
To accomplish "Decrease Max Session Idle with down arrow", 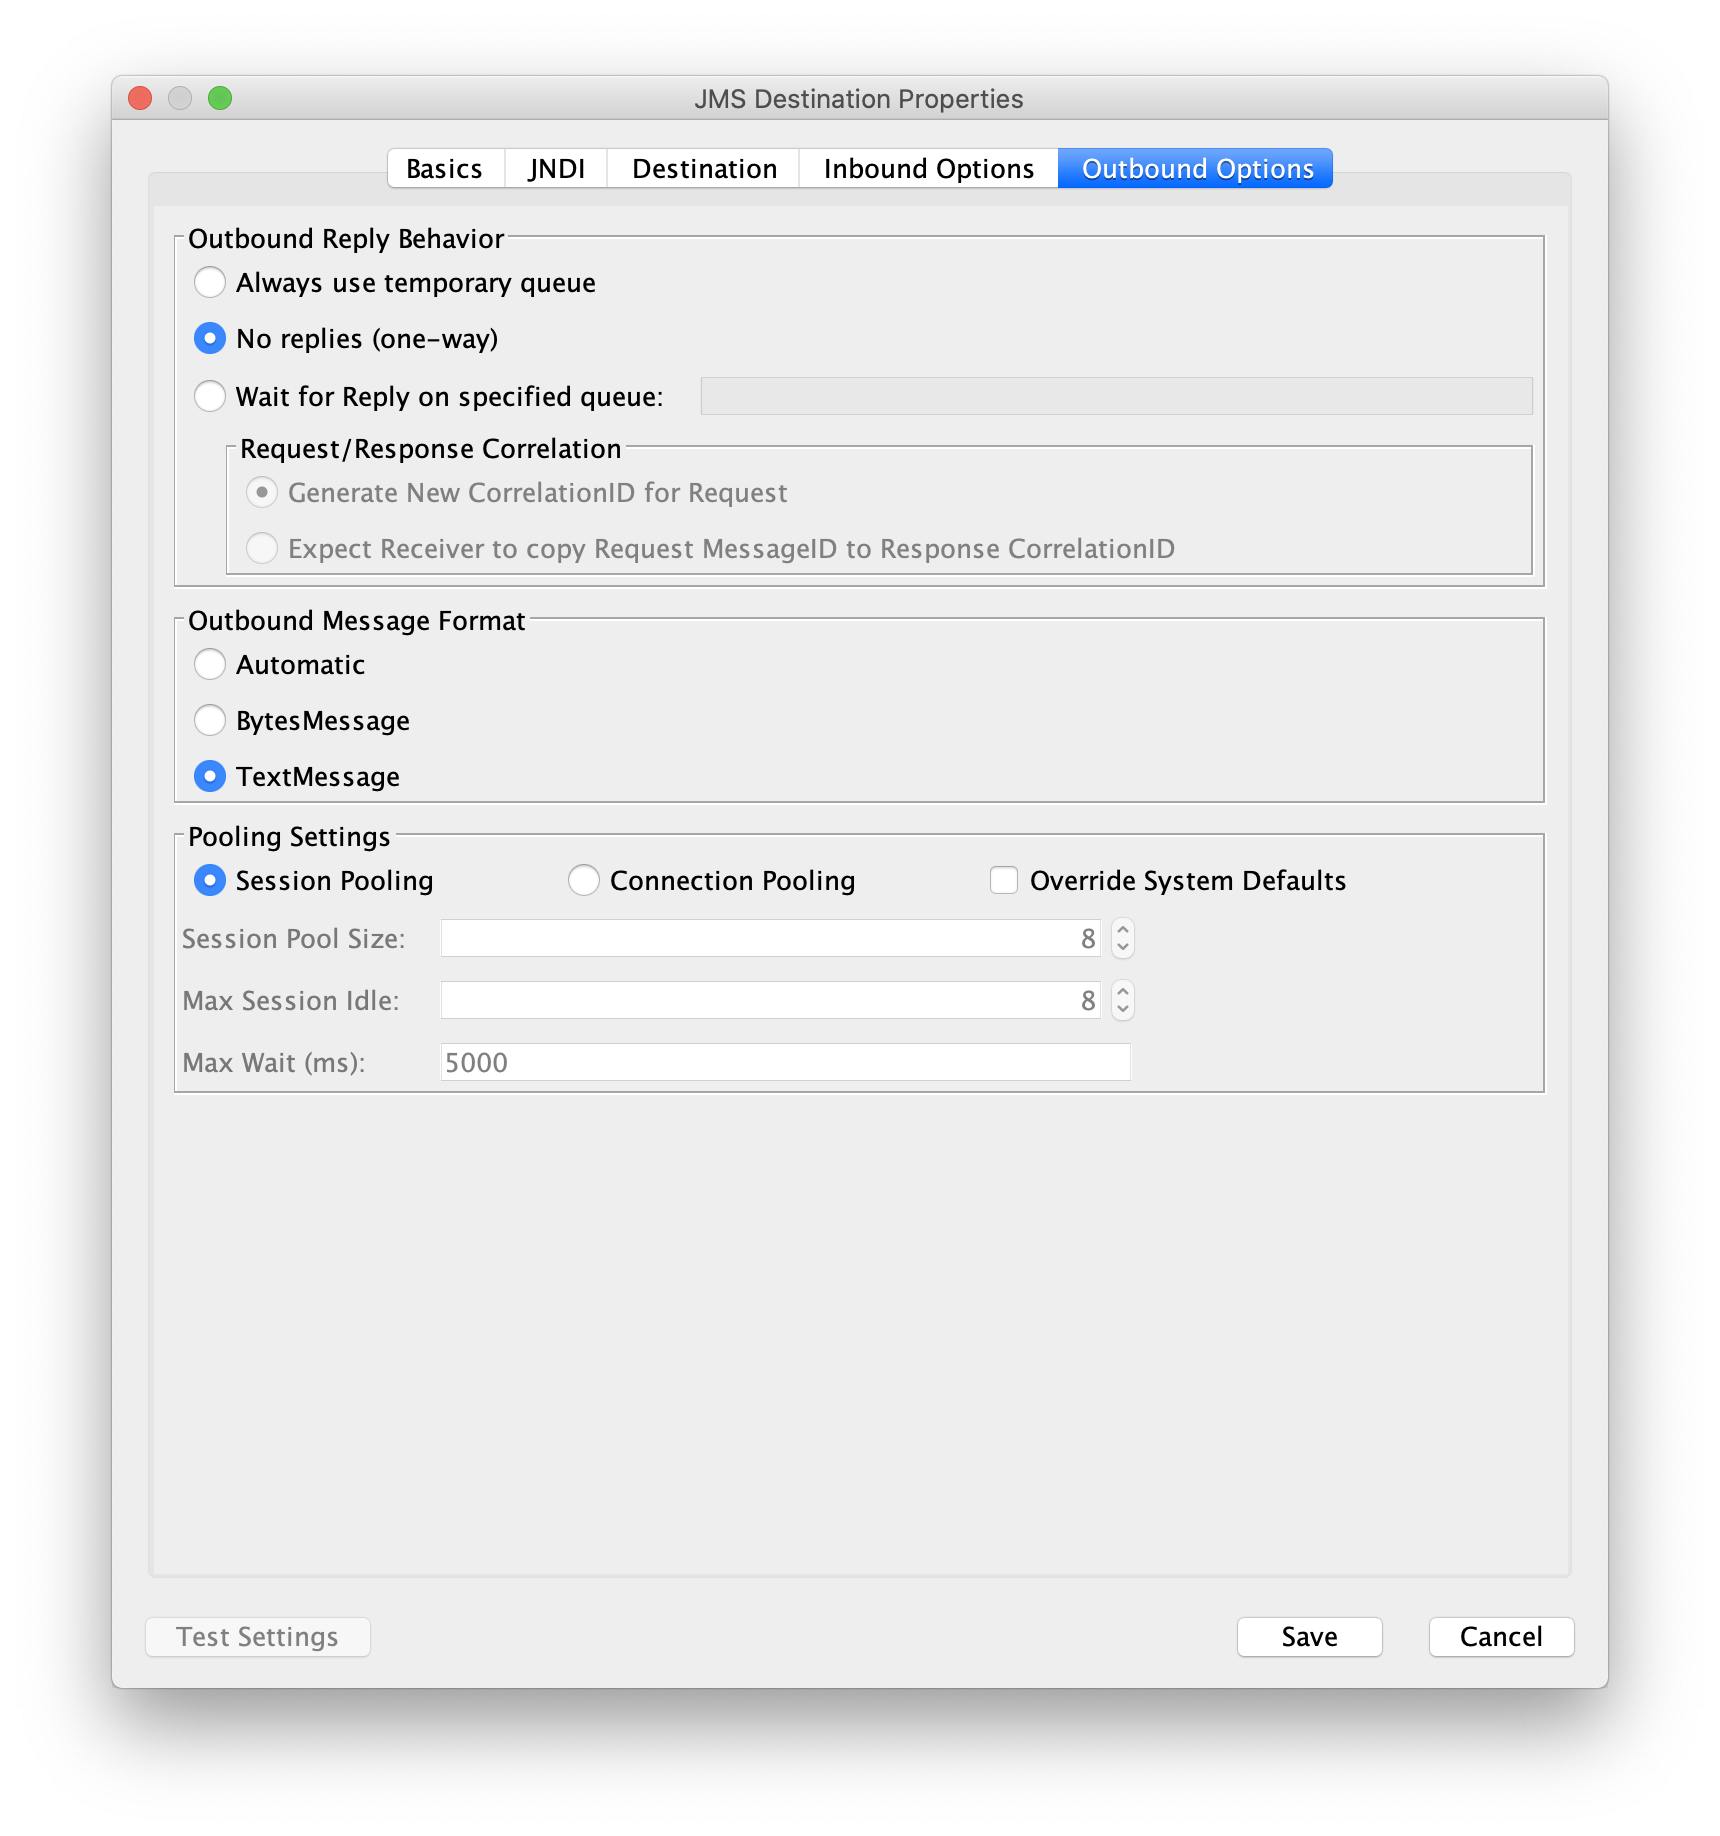I will pos(1123,1009).
